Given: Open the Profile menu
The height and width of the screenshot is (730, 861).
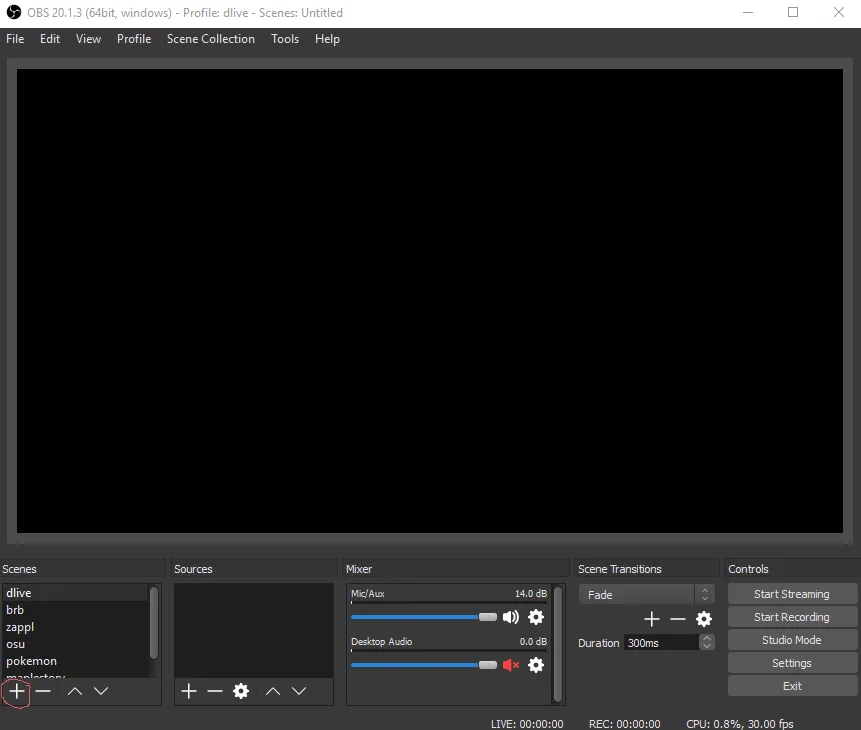Looking at the screenshot, I should (x=134, y=39).
